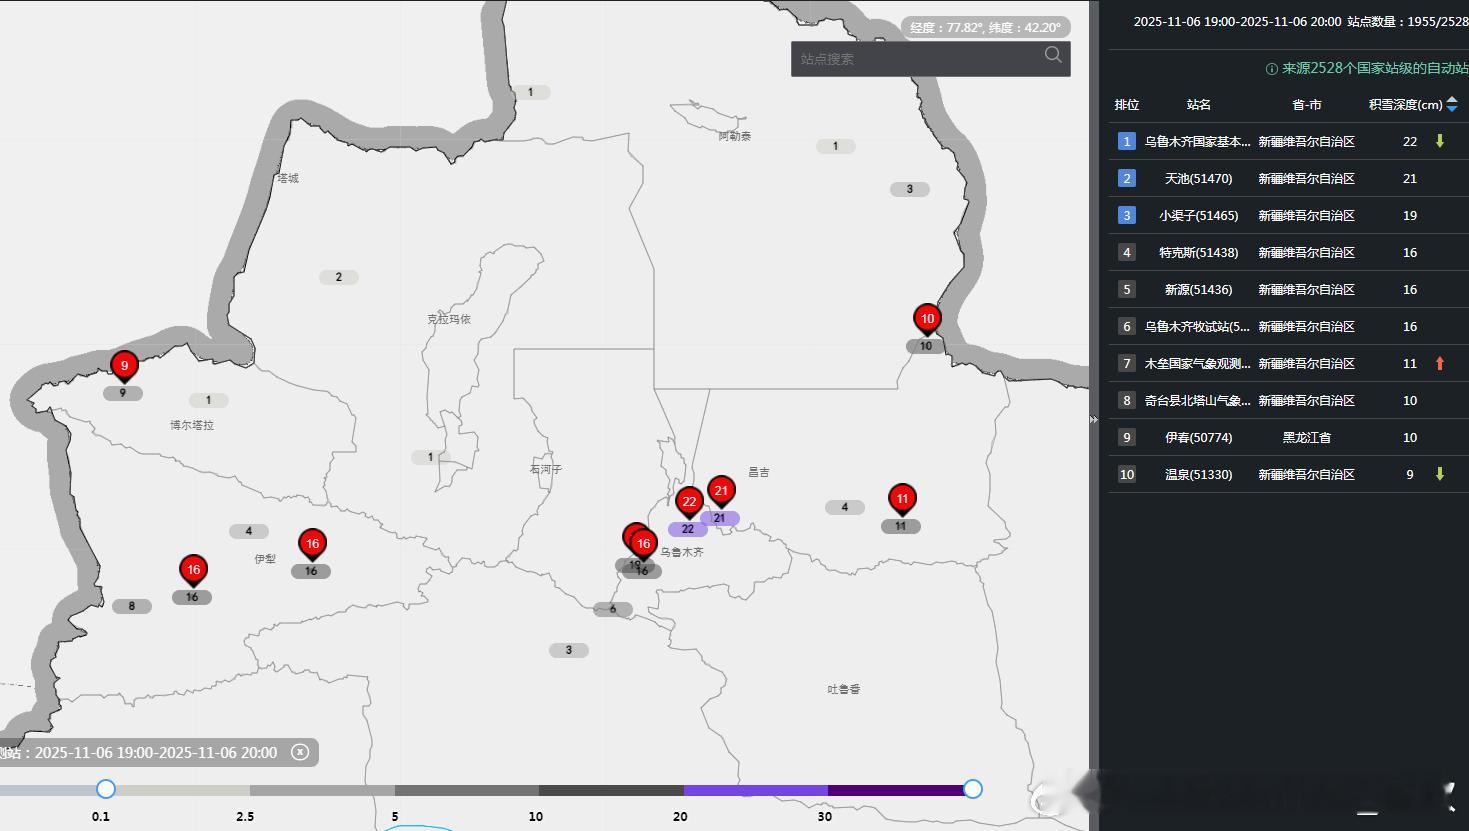Click the 站名 column header

pyautogui.click(x=1199, y=104)
